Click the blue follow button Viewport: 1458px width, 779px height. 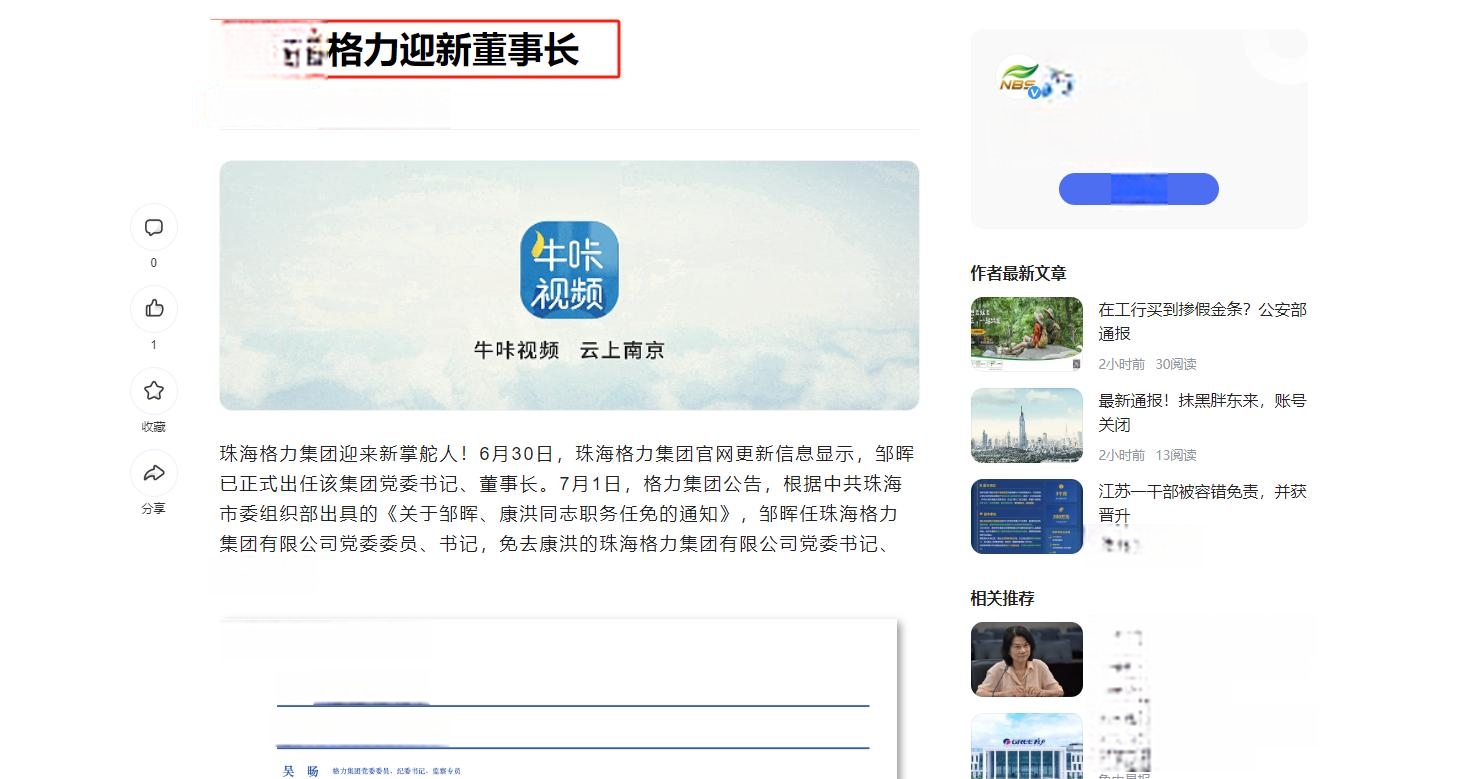[x=1138, y=189]
